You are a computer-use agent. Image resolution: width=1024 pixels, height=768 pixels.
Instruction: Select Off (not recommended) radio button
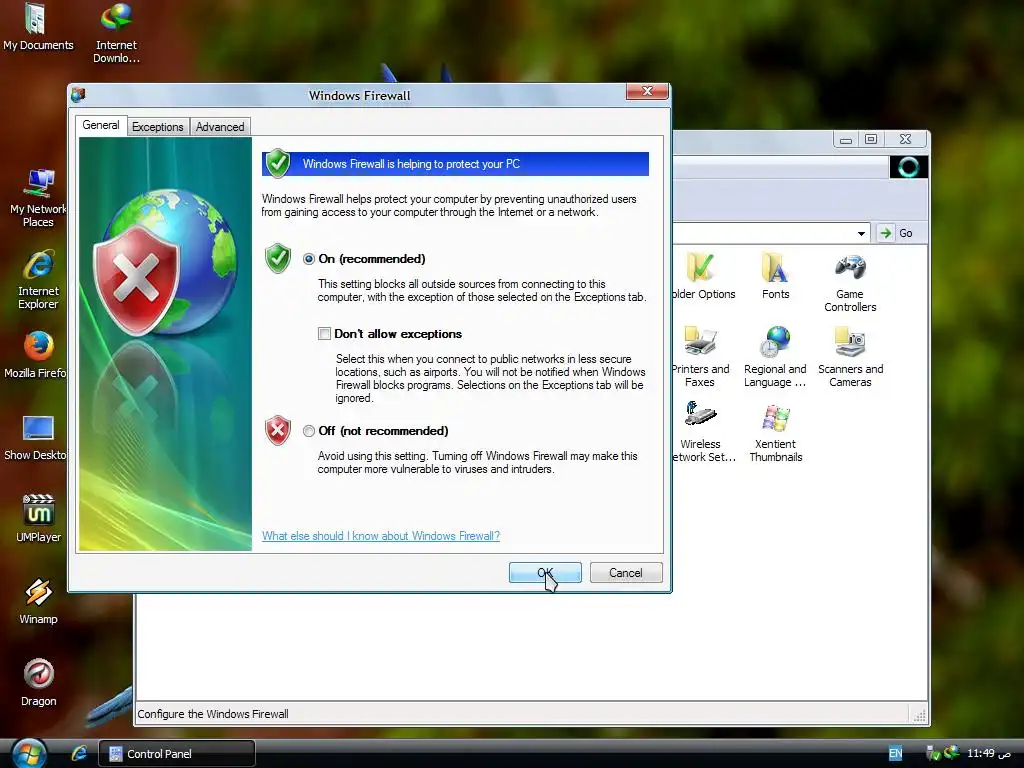coord(309,431)
